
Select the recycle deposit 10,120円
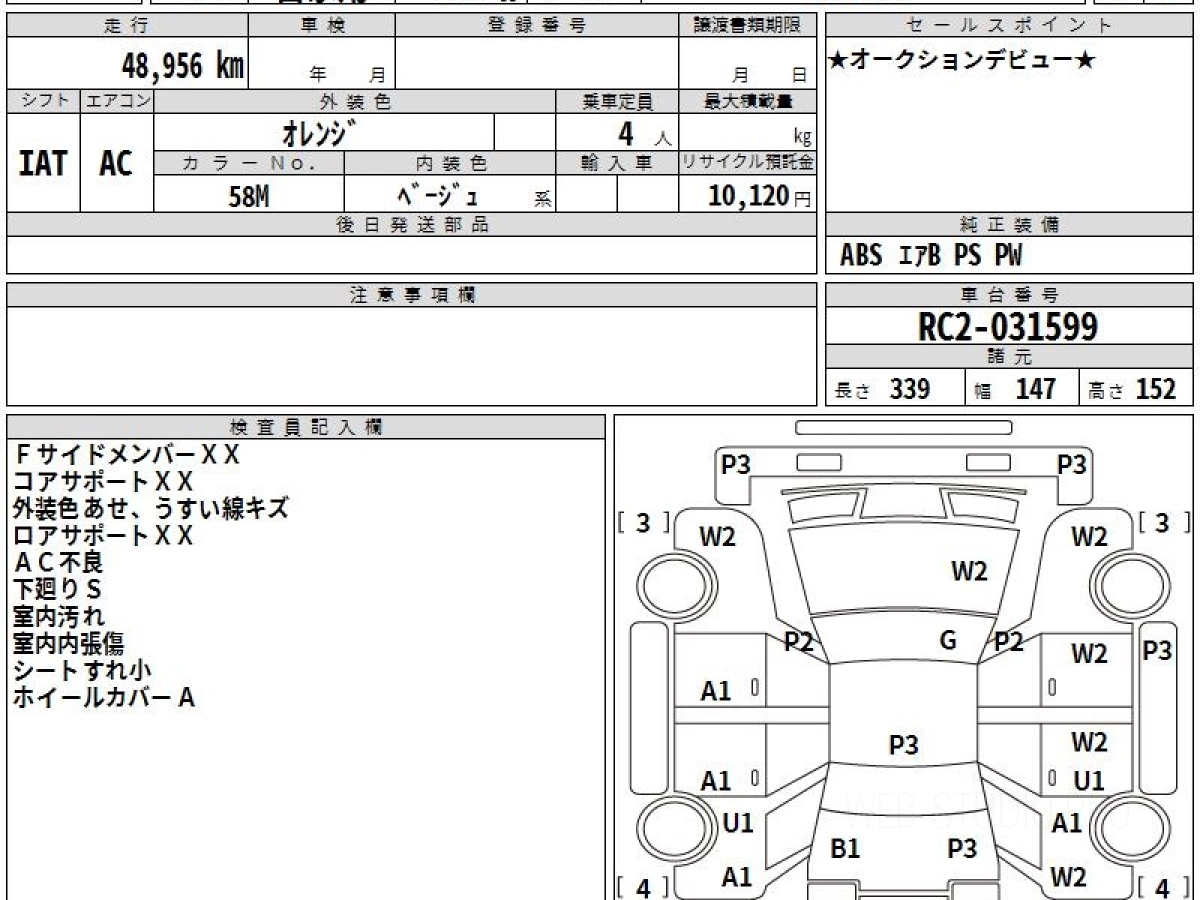759,196
